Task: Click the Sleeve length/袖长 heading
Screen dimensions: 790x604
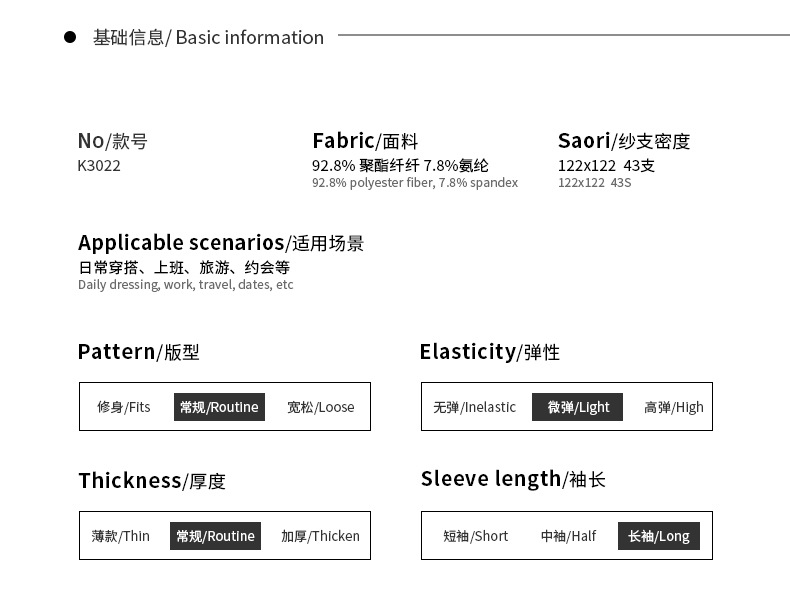Action: (513, 479)
